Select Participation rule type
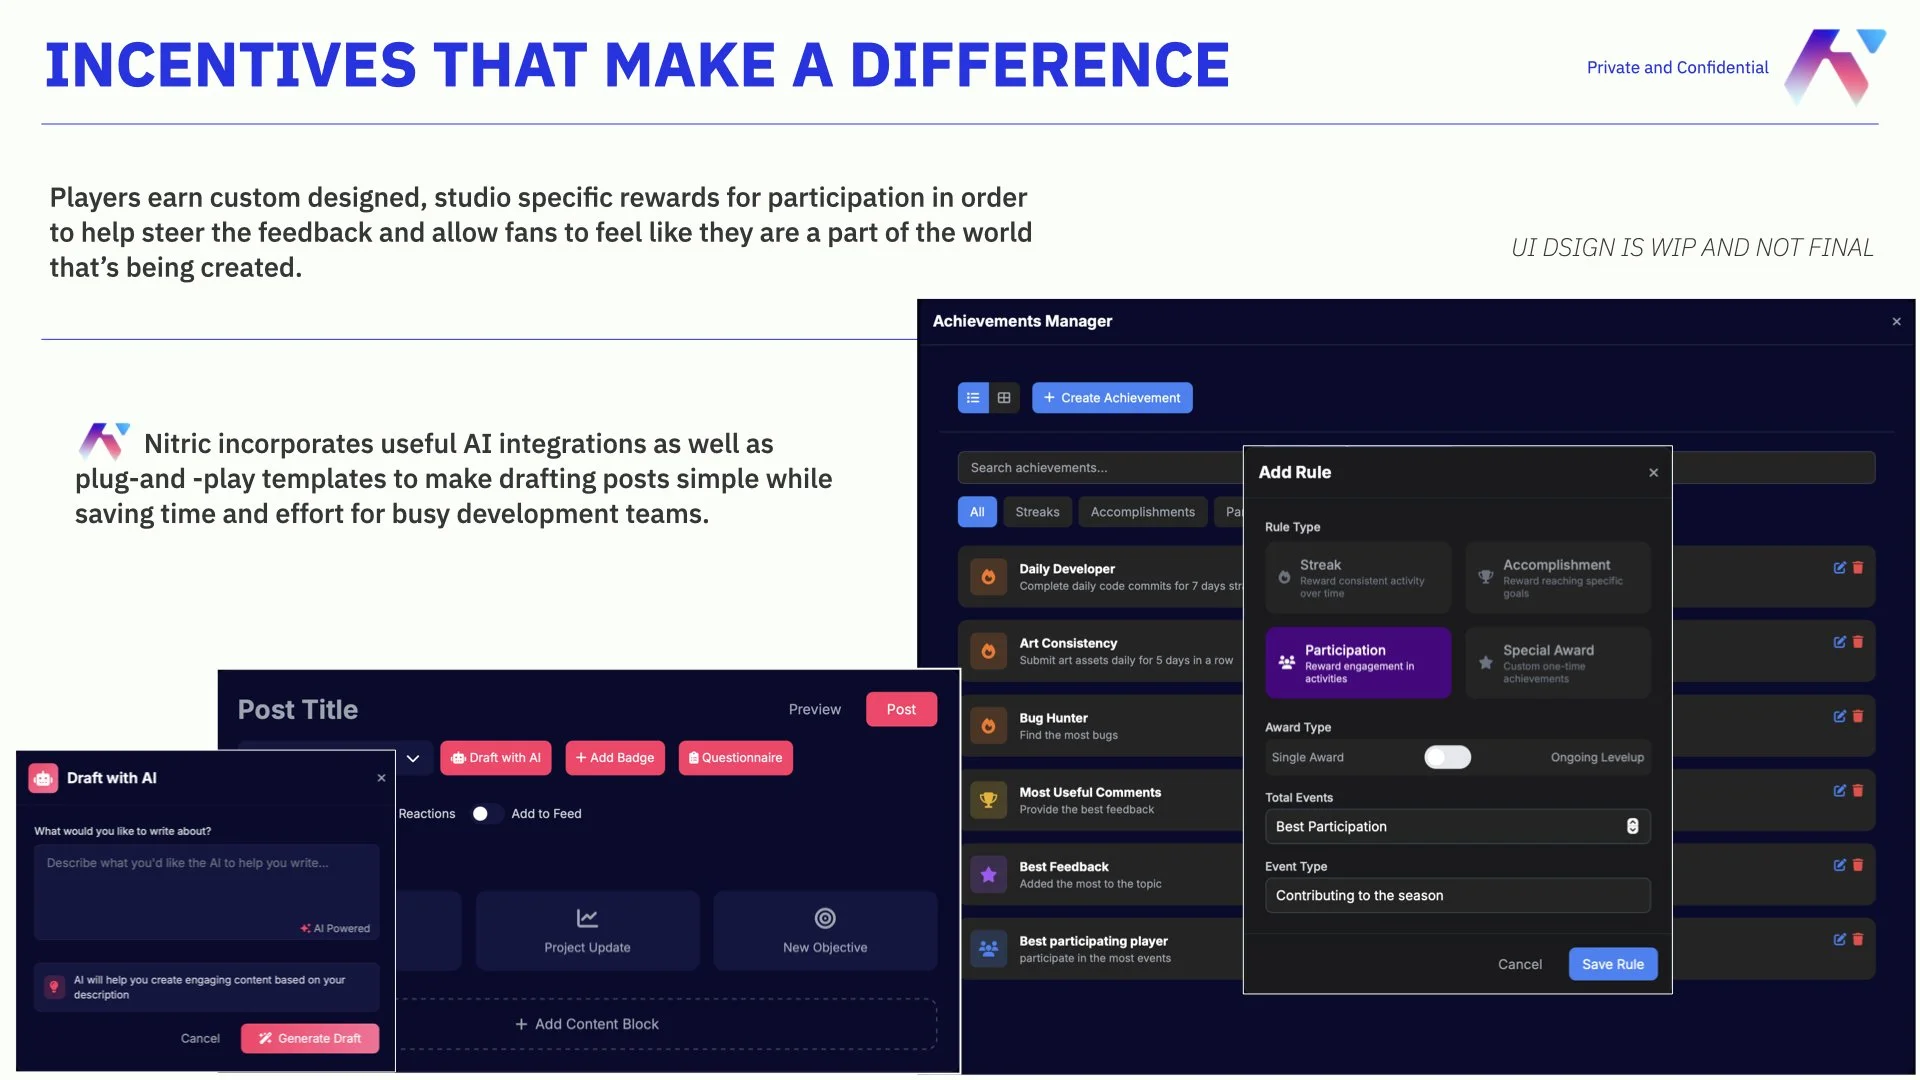This screenshot has width=1920, height=1080. (1357, 663)
